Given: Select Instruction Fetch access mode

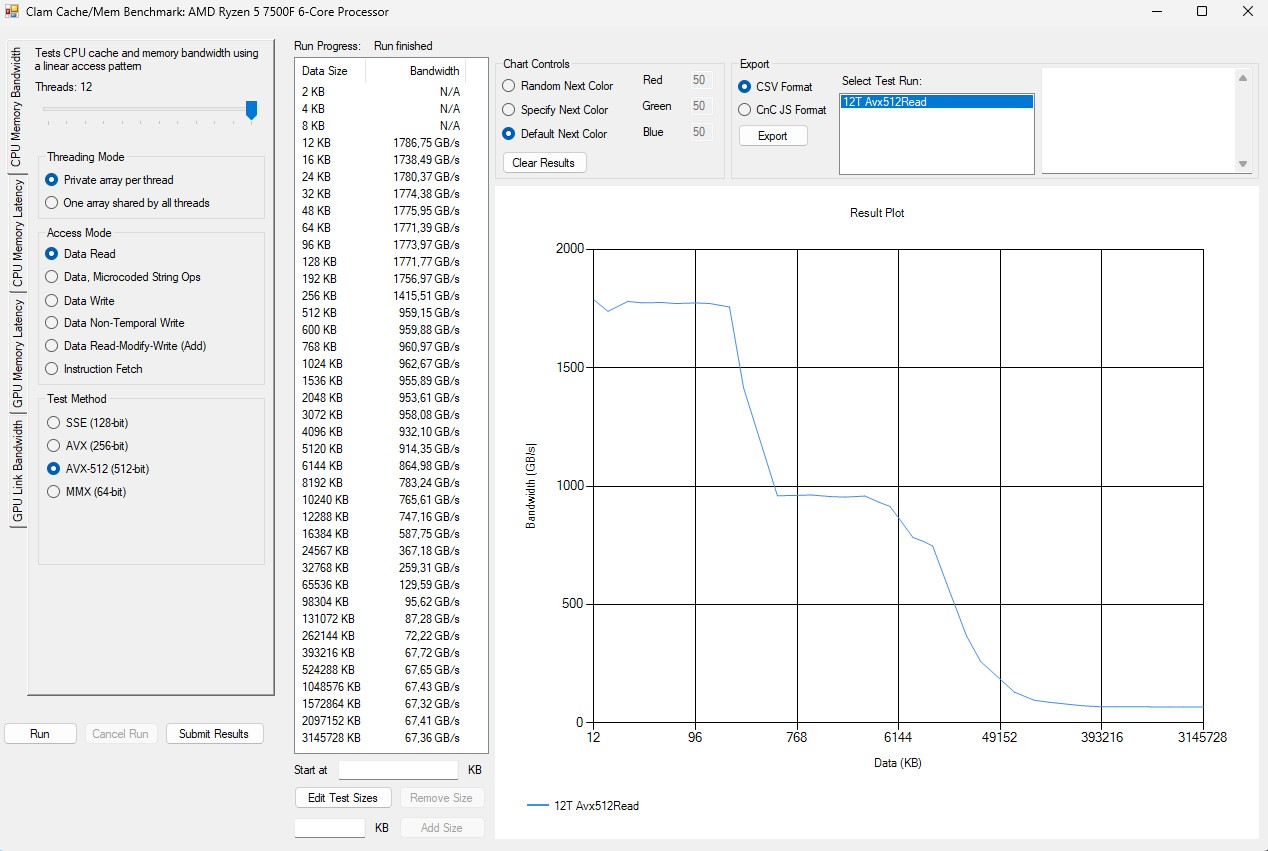Looking at the screenshot, I should tap(94, 369).
